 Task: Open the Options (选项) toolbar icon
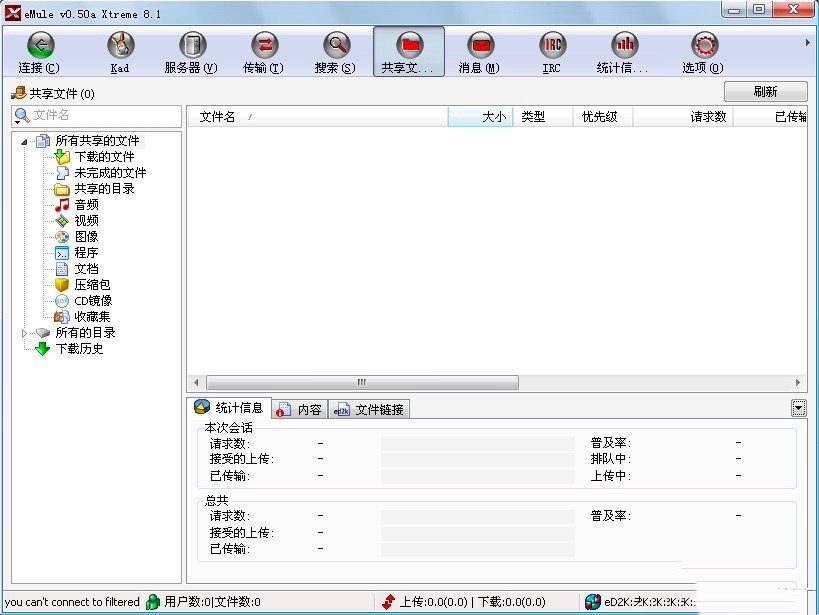(704, 51)
